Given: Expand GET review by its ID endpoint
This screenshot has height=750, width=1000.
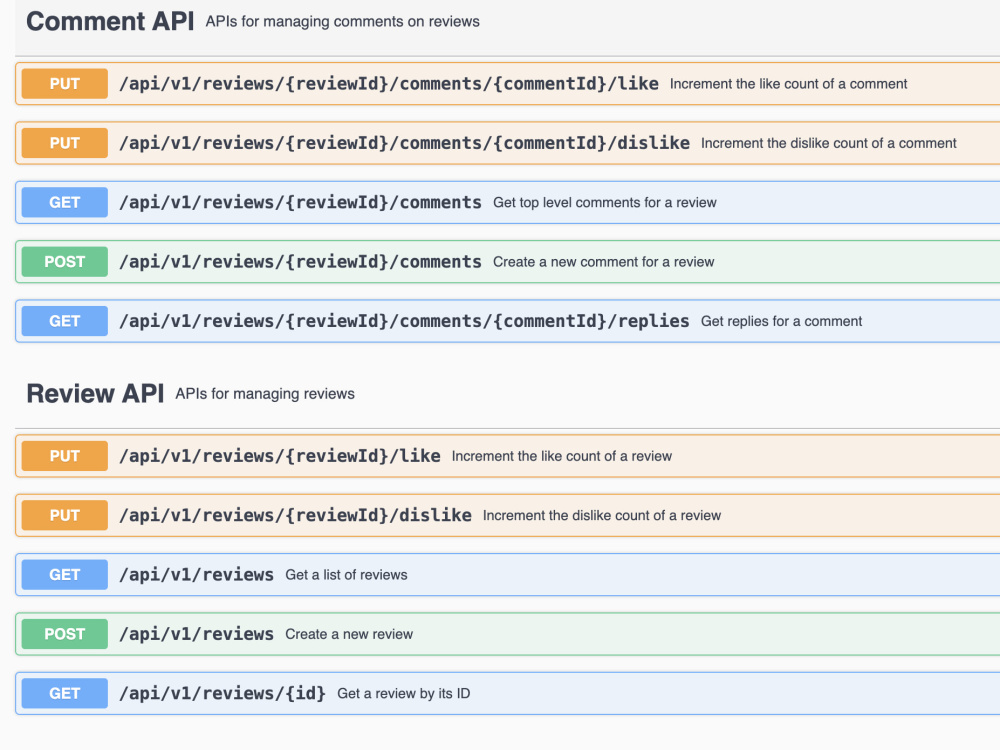Looking at the screenshot, I should (508, 693).
